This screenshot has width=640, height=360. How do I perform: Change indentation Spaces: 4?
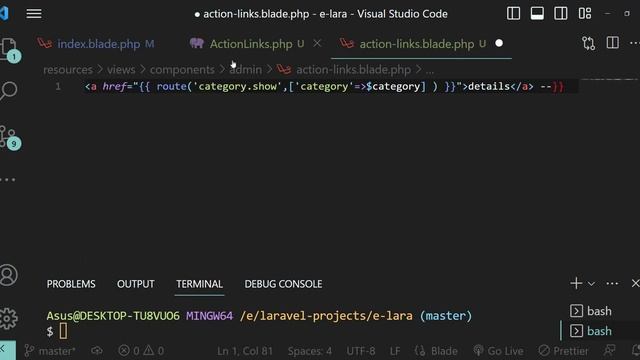coord(310,351)
